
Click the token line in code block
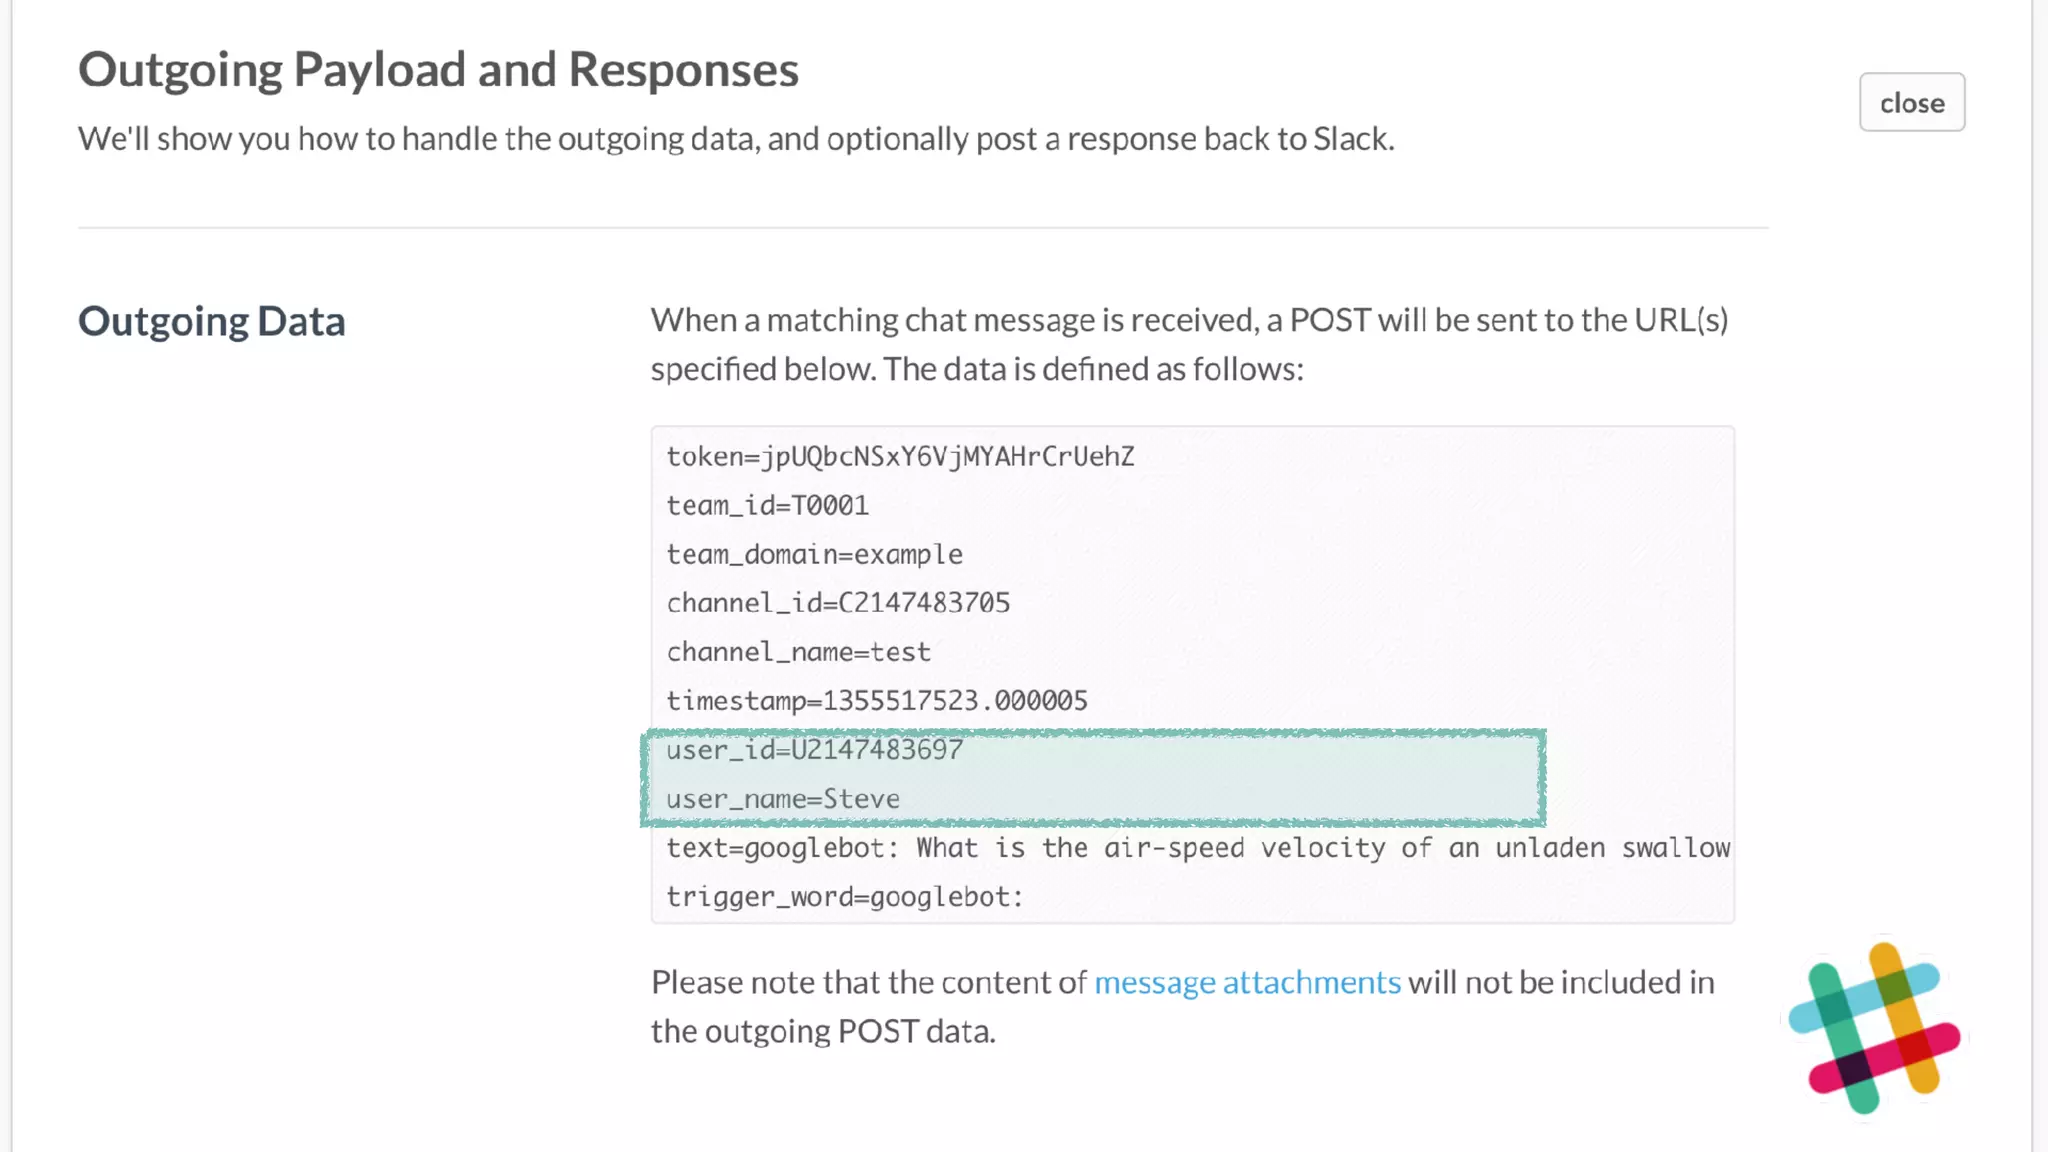click(x=900, y=457)
